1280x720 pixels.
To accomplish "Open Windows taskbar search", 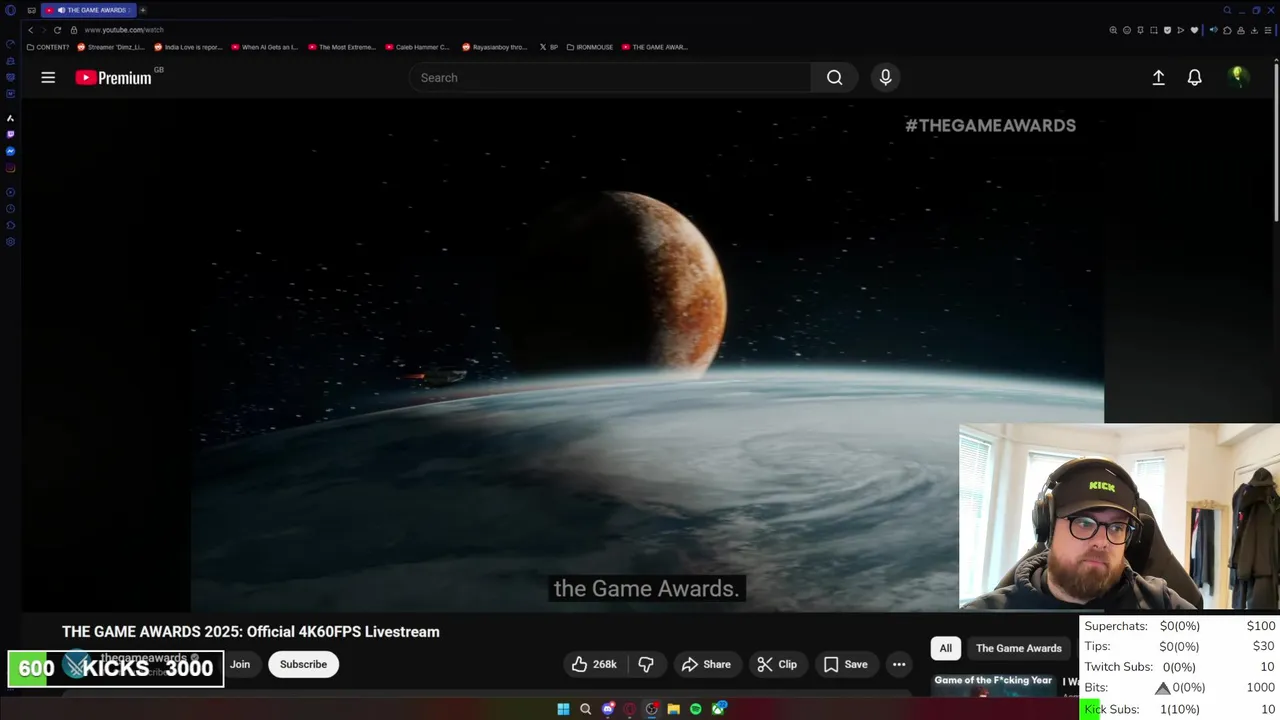I will click(585, 709).
